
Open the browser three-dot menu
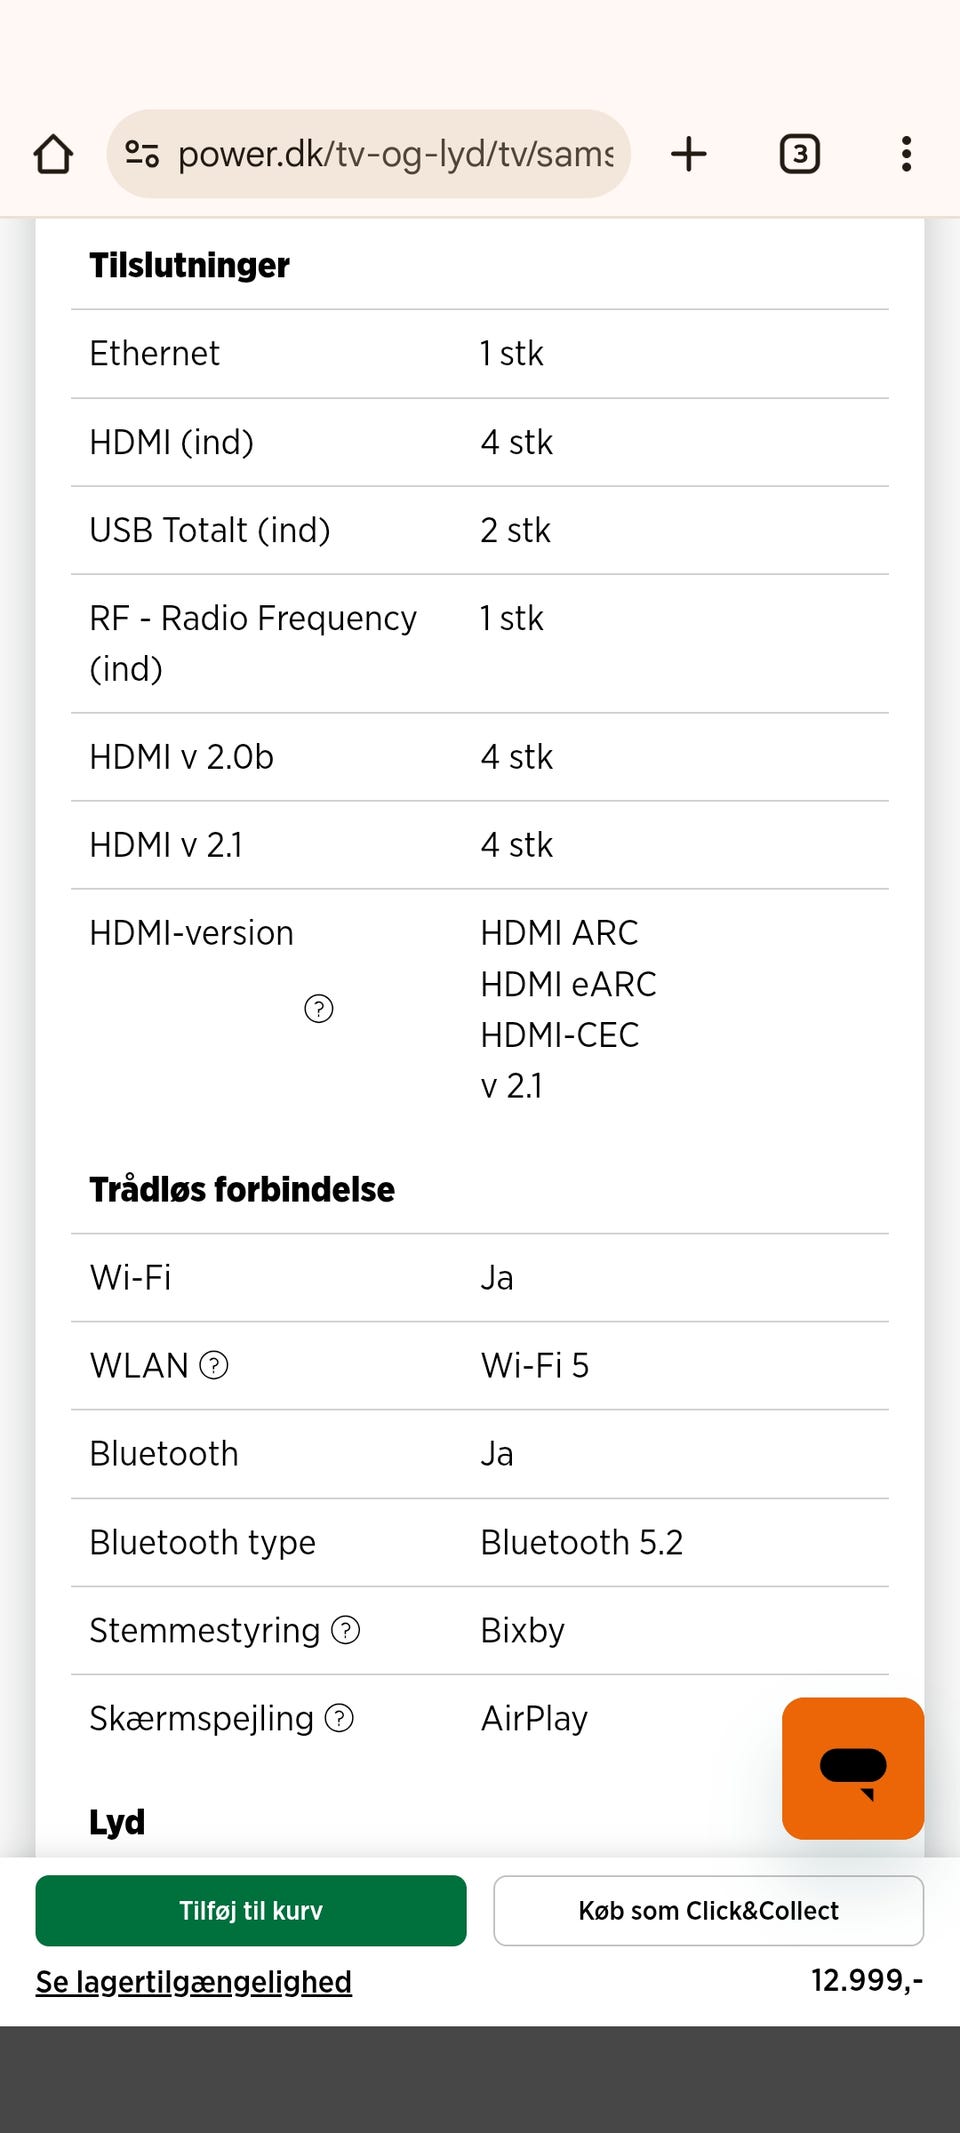click(906, 154)
